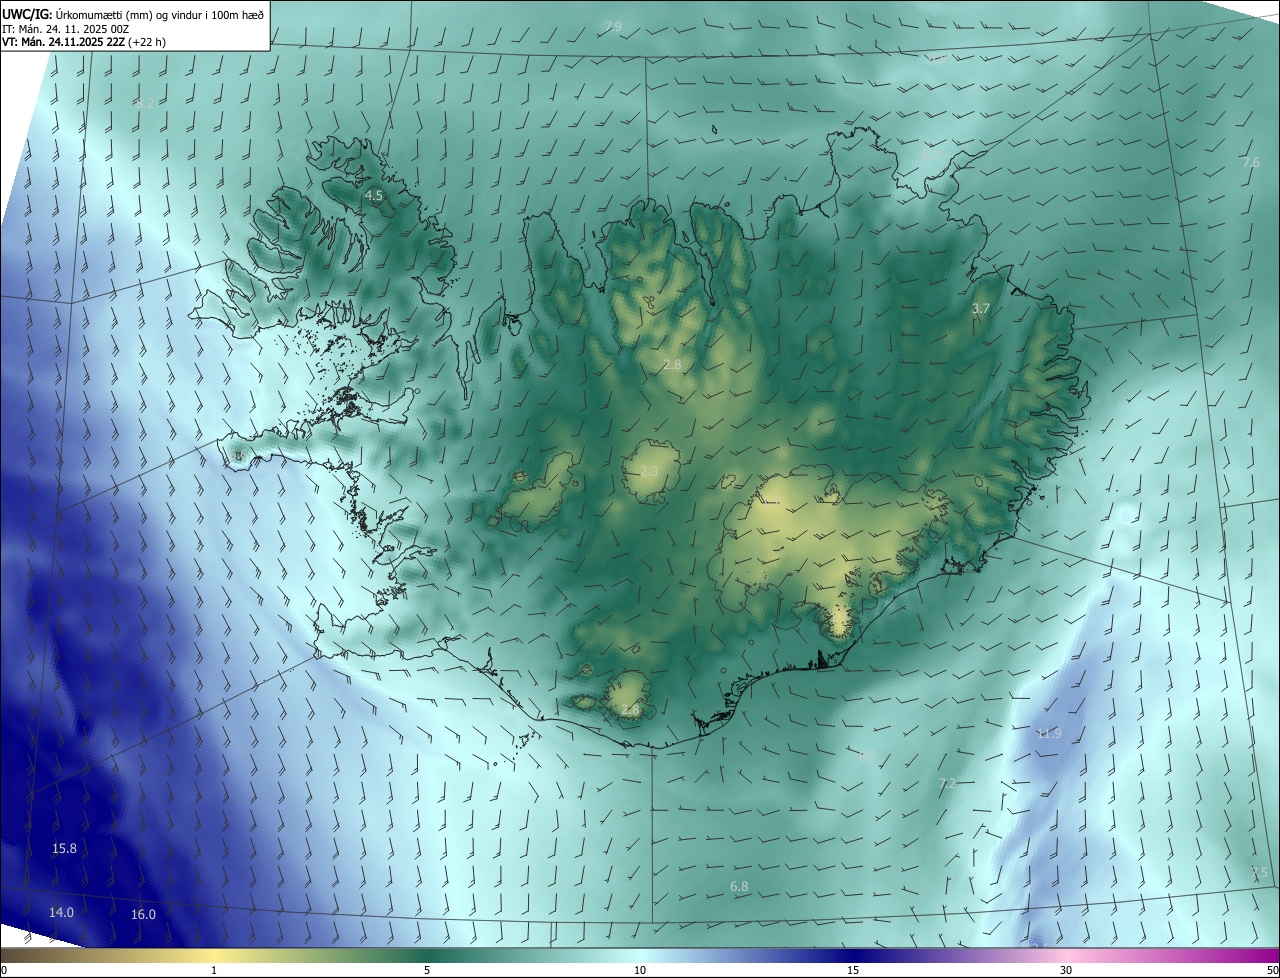
Task: Click the 11.9 value in the blue band
Action: pos(1048,733)
